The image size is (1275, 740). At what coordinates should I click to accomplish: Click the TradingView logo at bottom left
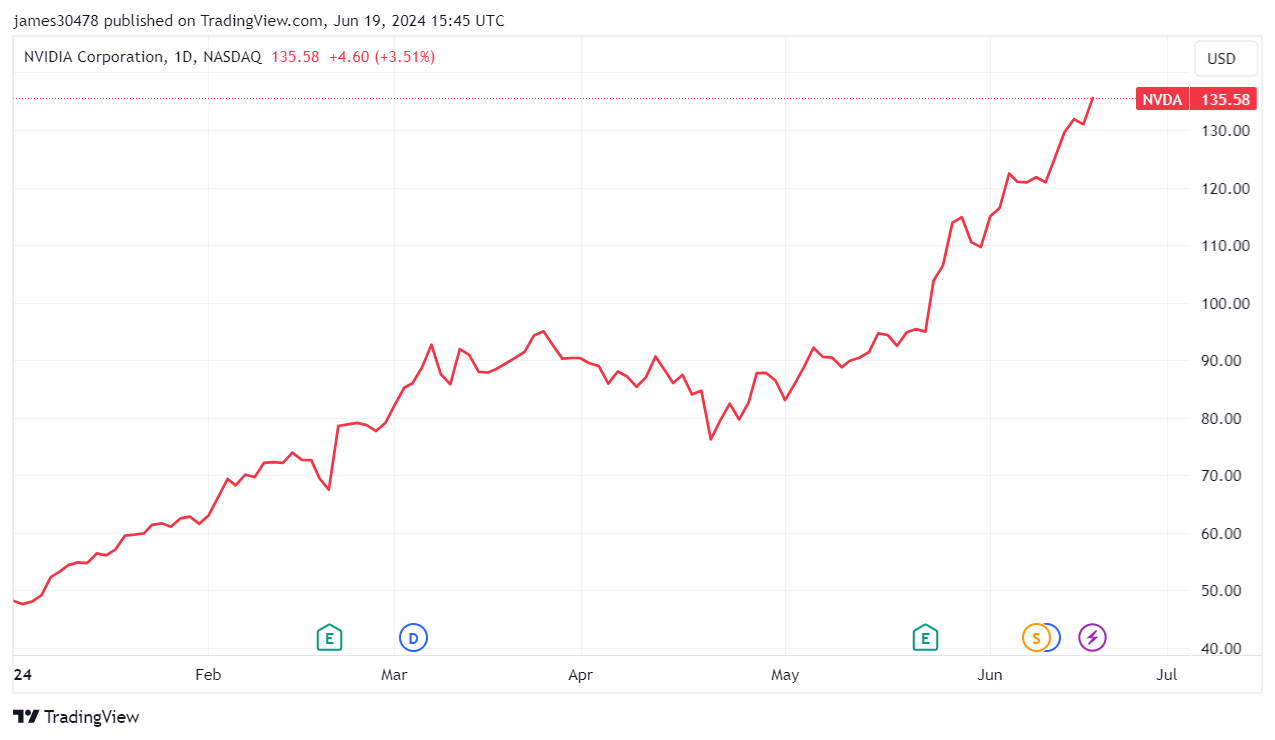point(76,716)
